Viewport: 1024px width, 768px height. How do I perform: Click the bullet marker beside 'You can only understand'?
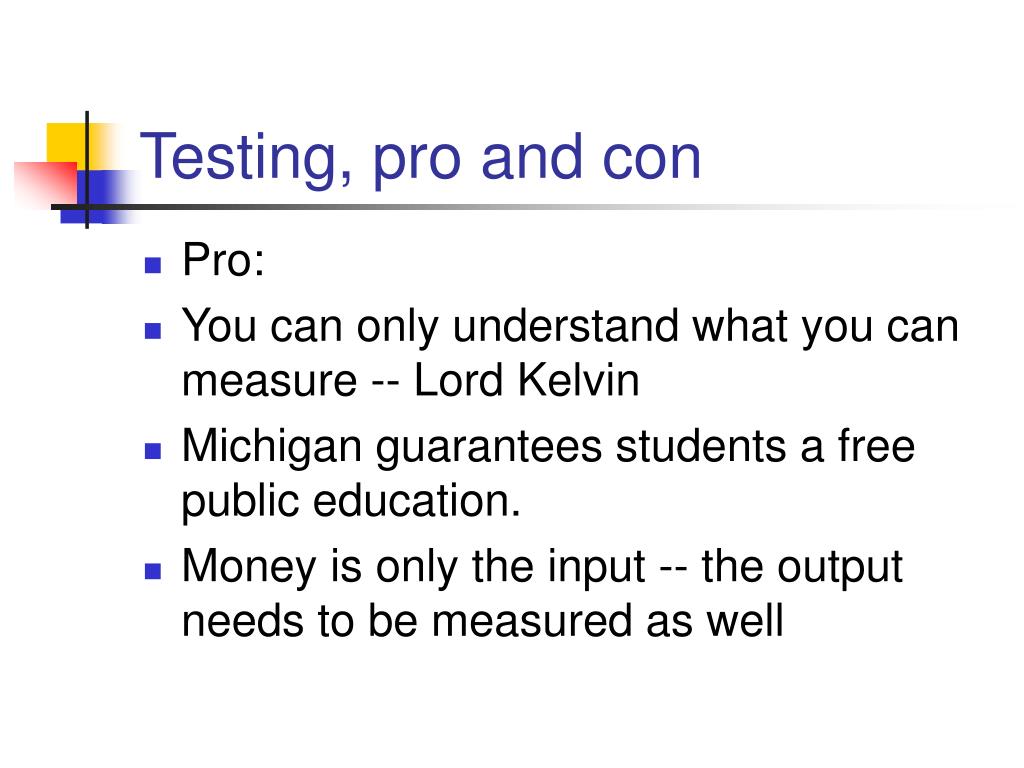[x=153, y=330]
